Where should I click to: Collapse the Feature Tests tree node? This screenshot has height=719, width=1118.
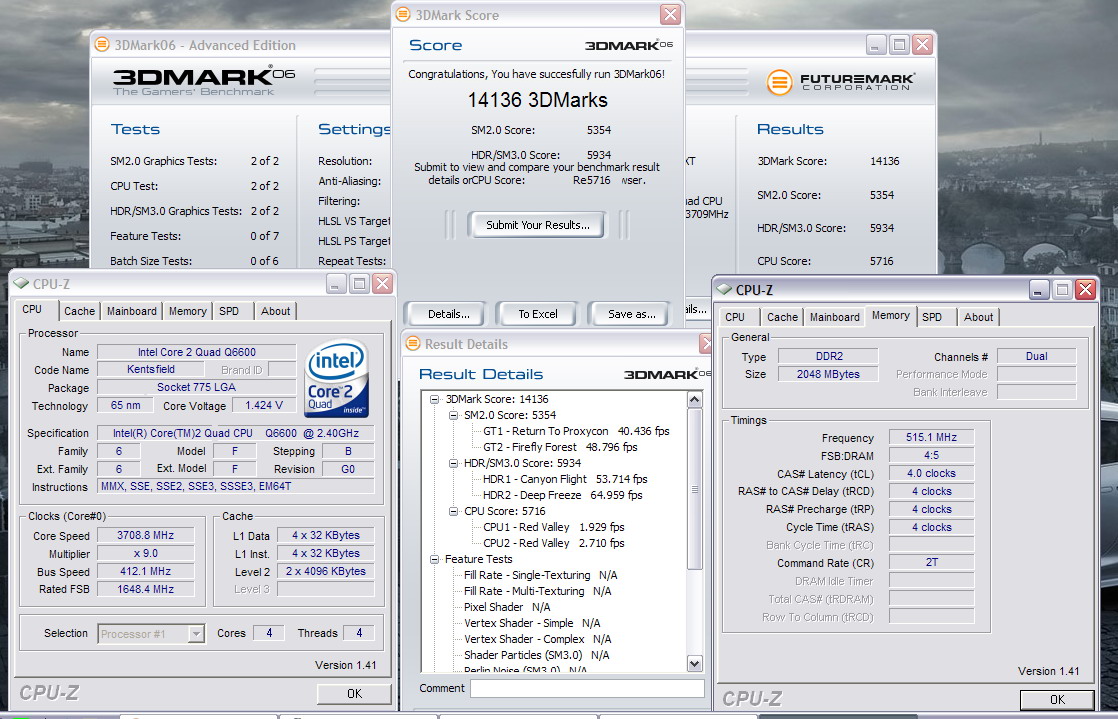pyautogui.click(x=434, y=559)
